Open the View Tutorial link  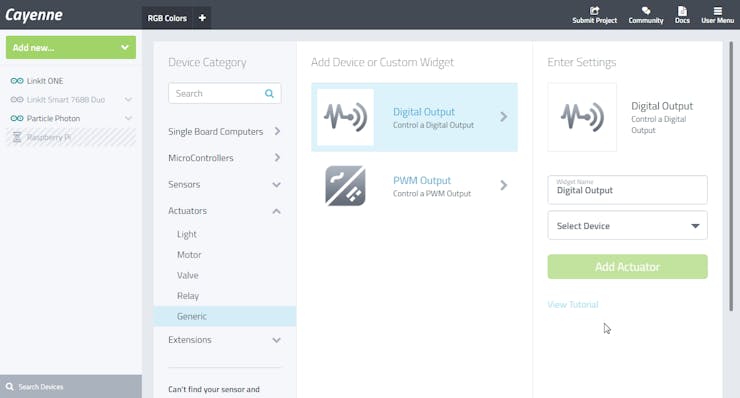tap(572, 305)
